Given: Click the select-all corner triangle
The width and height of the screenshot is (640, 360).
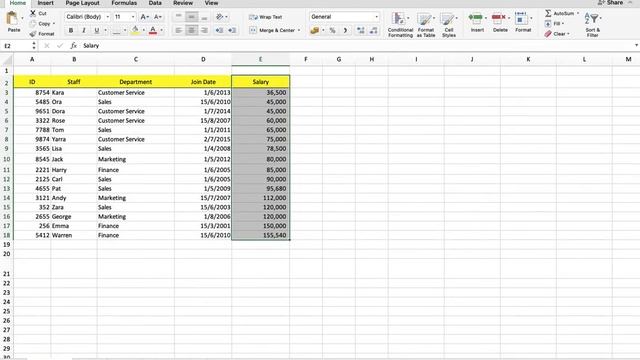Looking at the screenshot, I should coord(7,60).
